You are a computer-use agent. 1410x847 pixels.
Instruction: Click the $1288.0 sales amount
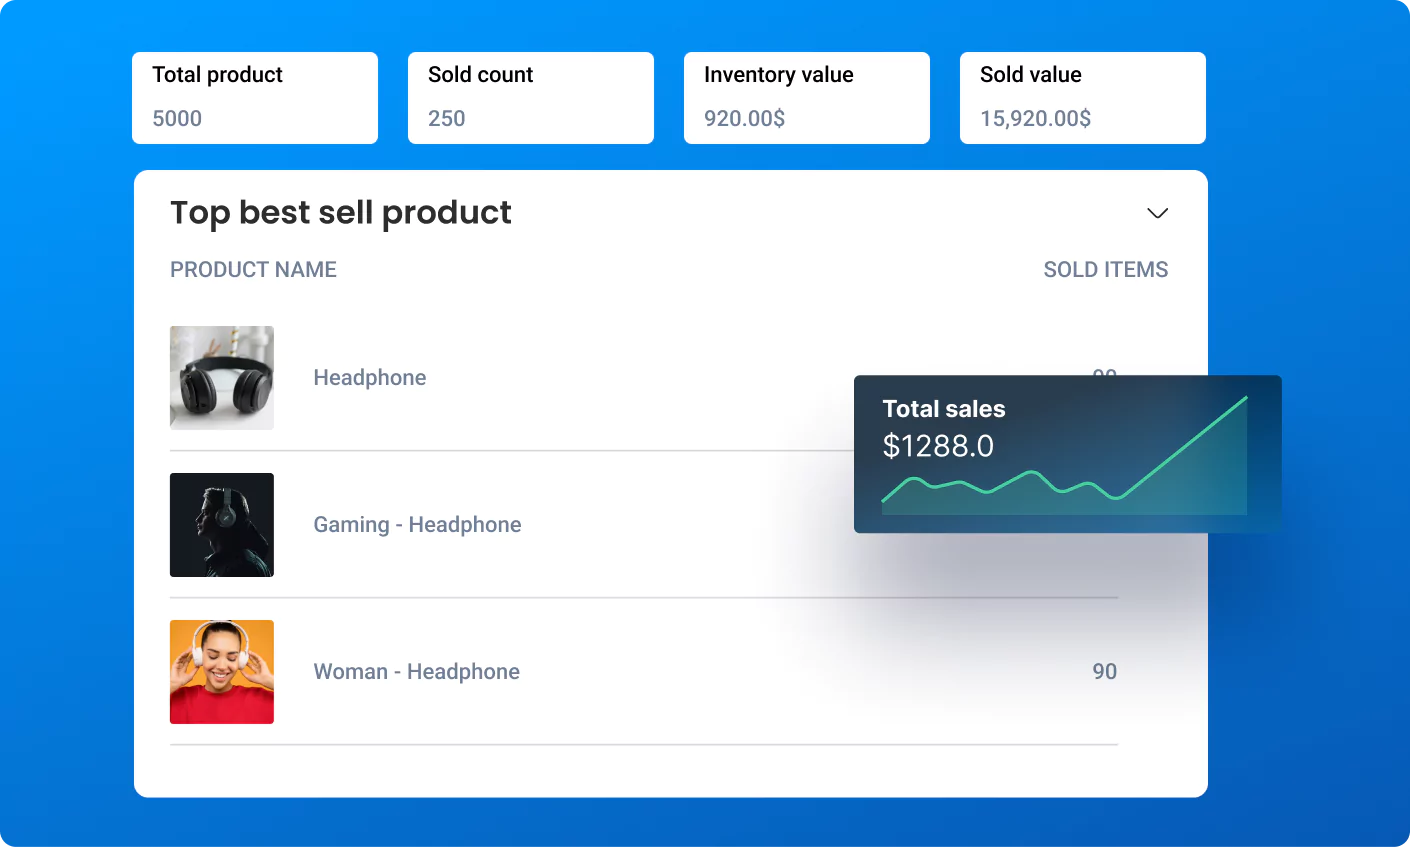point(938,446)
